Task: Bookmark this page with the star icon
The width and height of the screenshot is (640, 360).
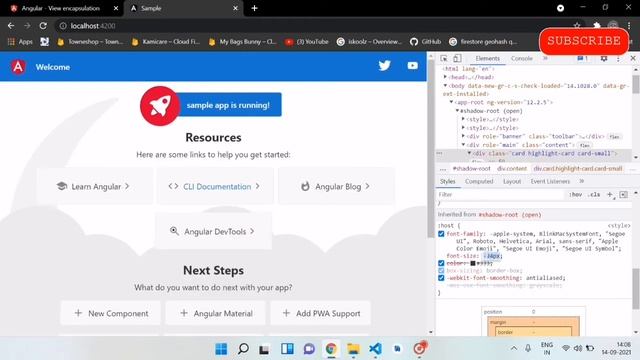Action: (x=577, y=26)
